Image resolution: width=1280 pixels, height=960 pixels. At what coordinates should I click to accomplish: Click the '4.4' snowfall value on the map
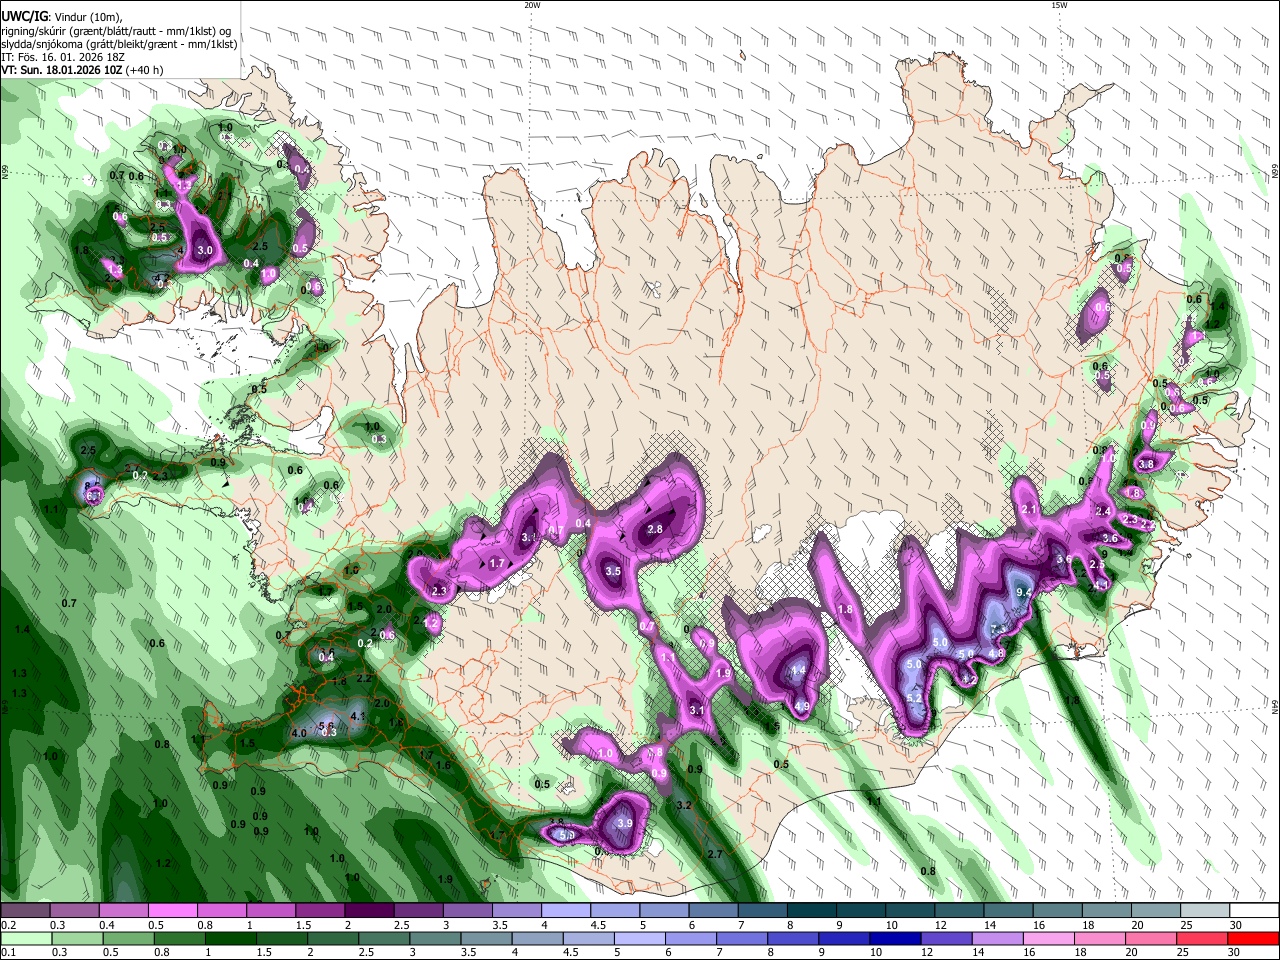tap(798, 670)
